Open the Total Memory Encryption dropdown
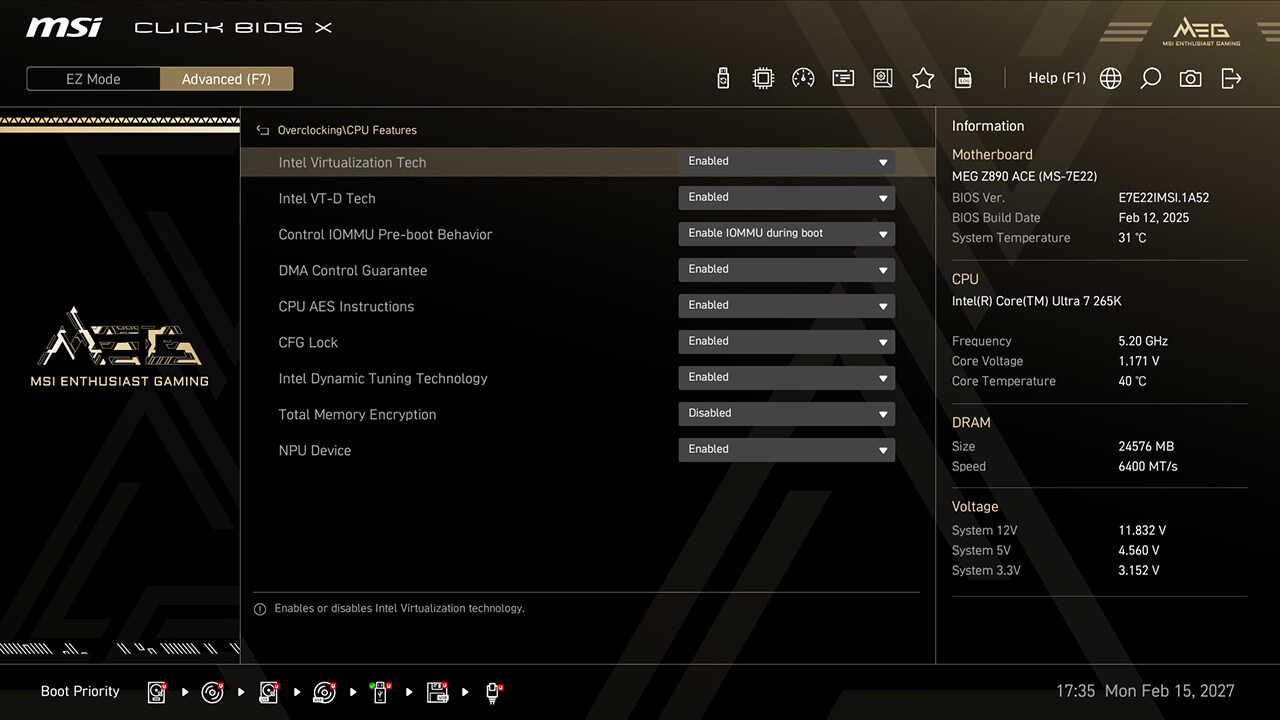 click(786, 414)
